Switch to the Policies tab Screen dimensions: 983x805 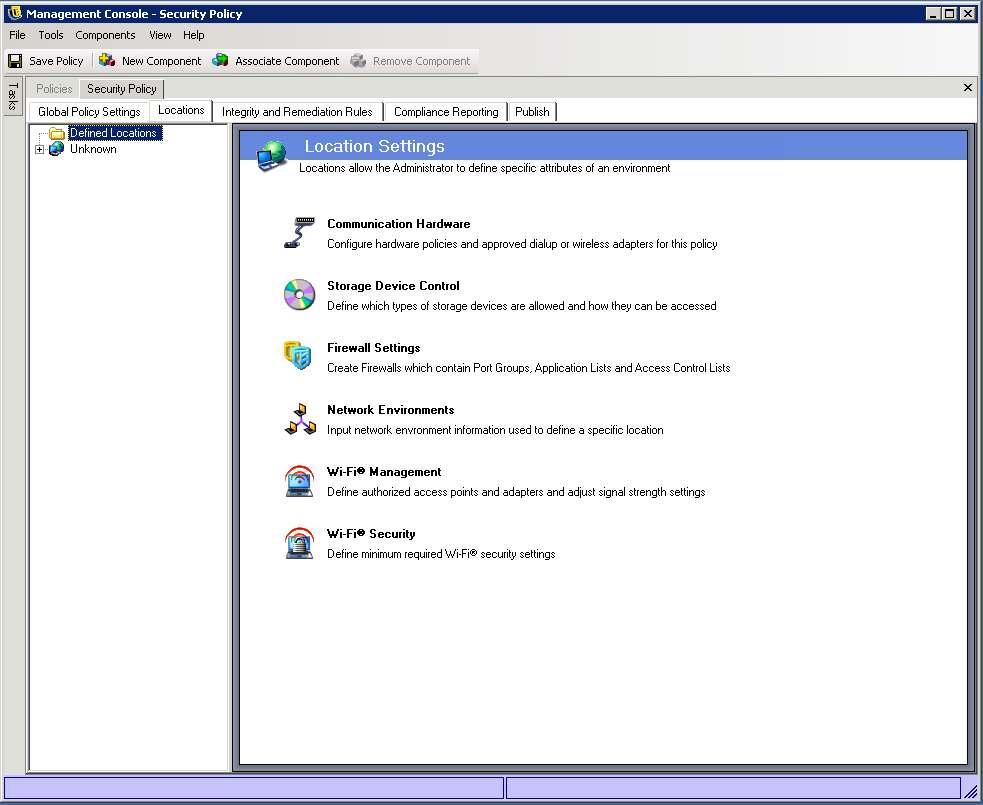[54, 89]
